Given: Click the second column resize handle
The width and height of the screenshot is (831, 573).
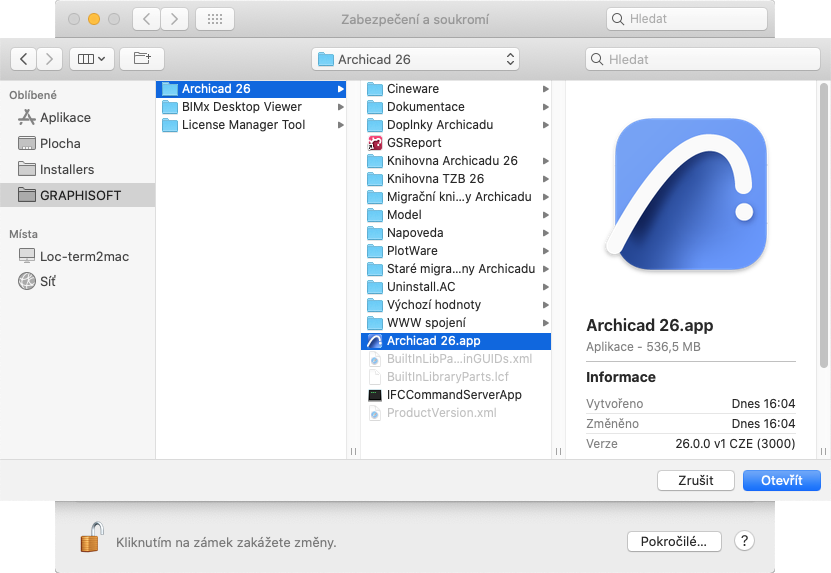Looking at the screenshot, I should tap(558, 452).
